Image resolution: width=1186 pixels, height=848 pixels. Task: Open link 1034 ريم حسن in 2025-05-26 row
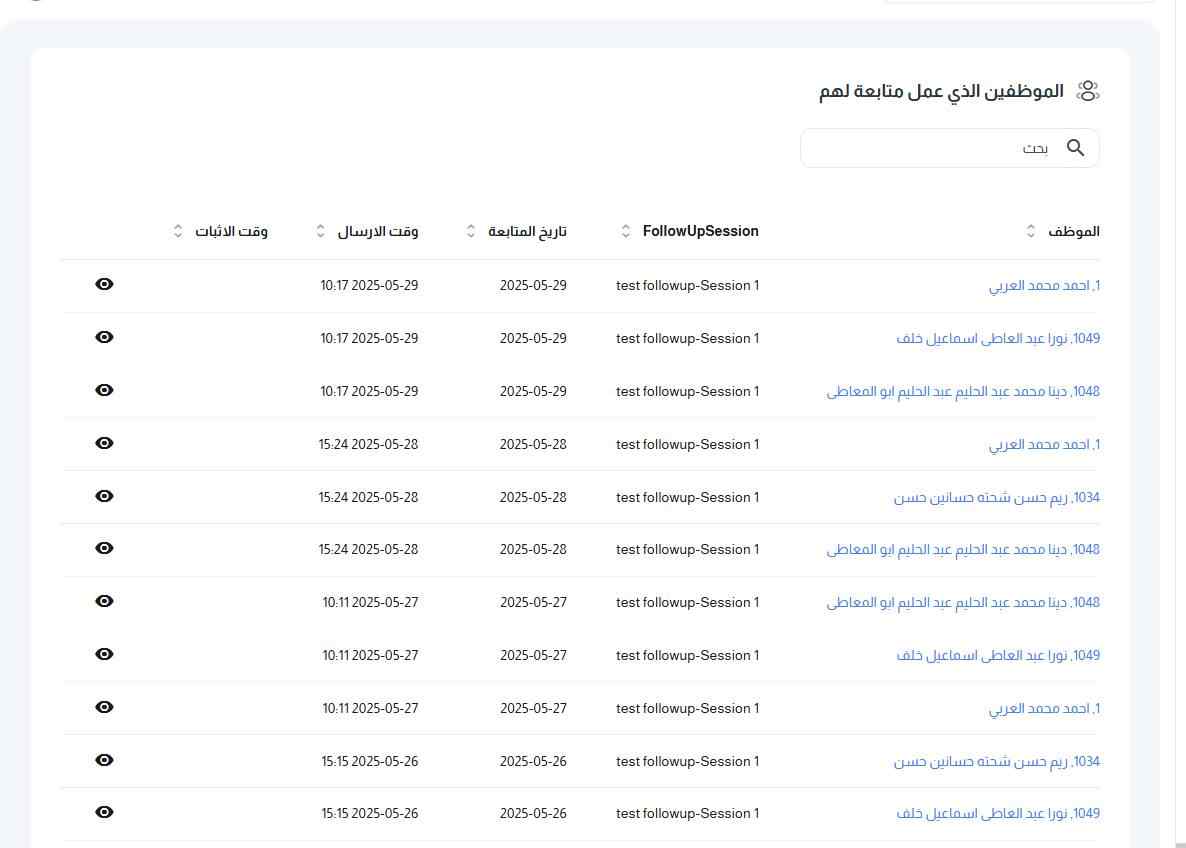(996, 762)
